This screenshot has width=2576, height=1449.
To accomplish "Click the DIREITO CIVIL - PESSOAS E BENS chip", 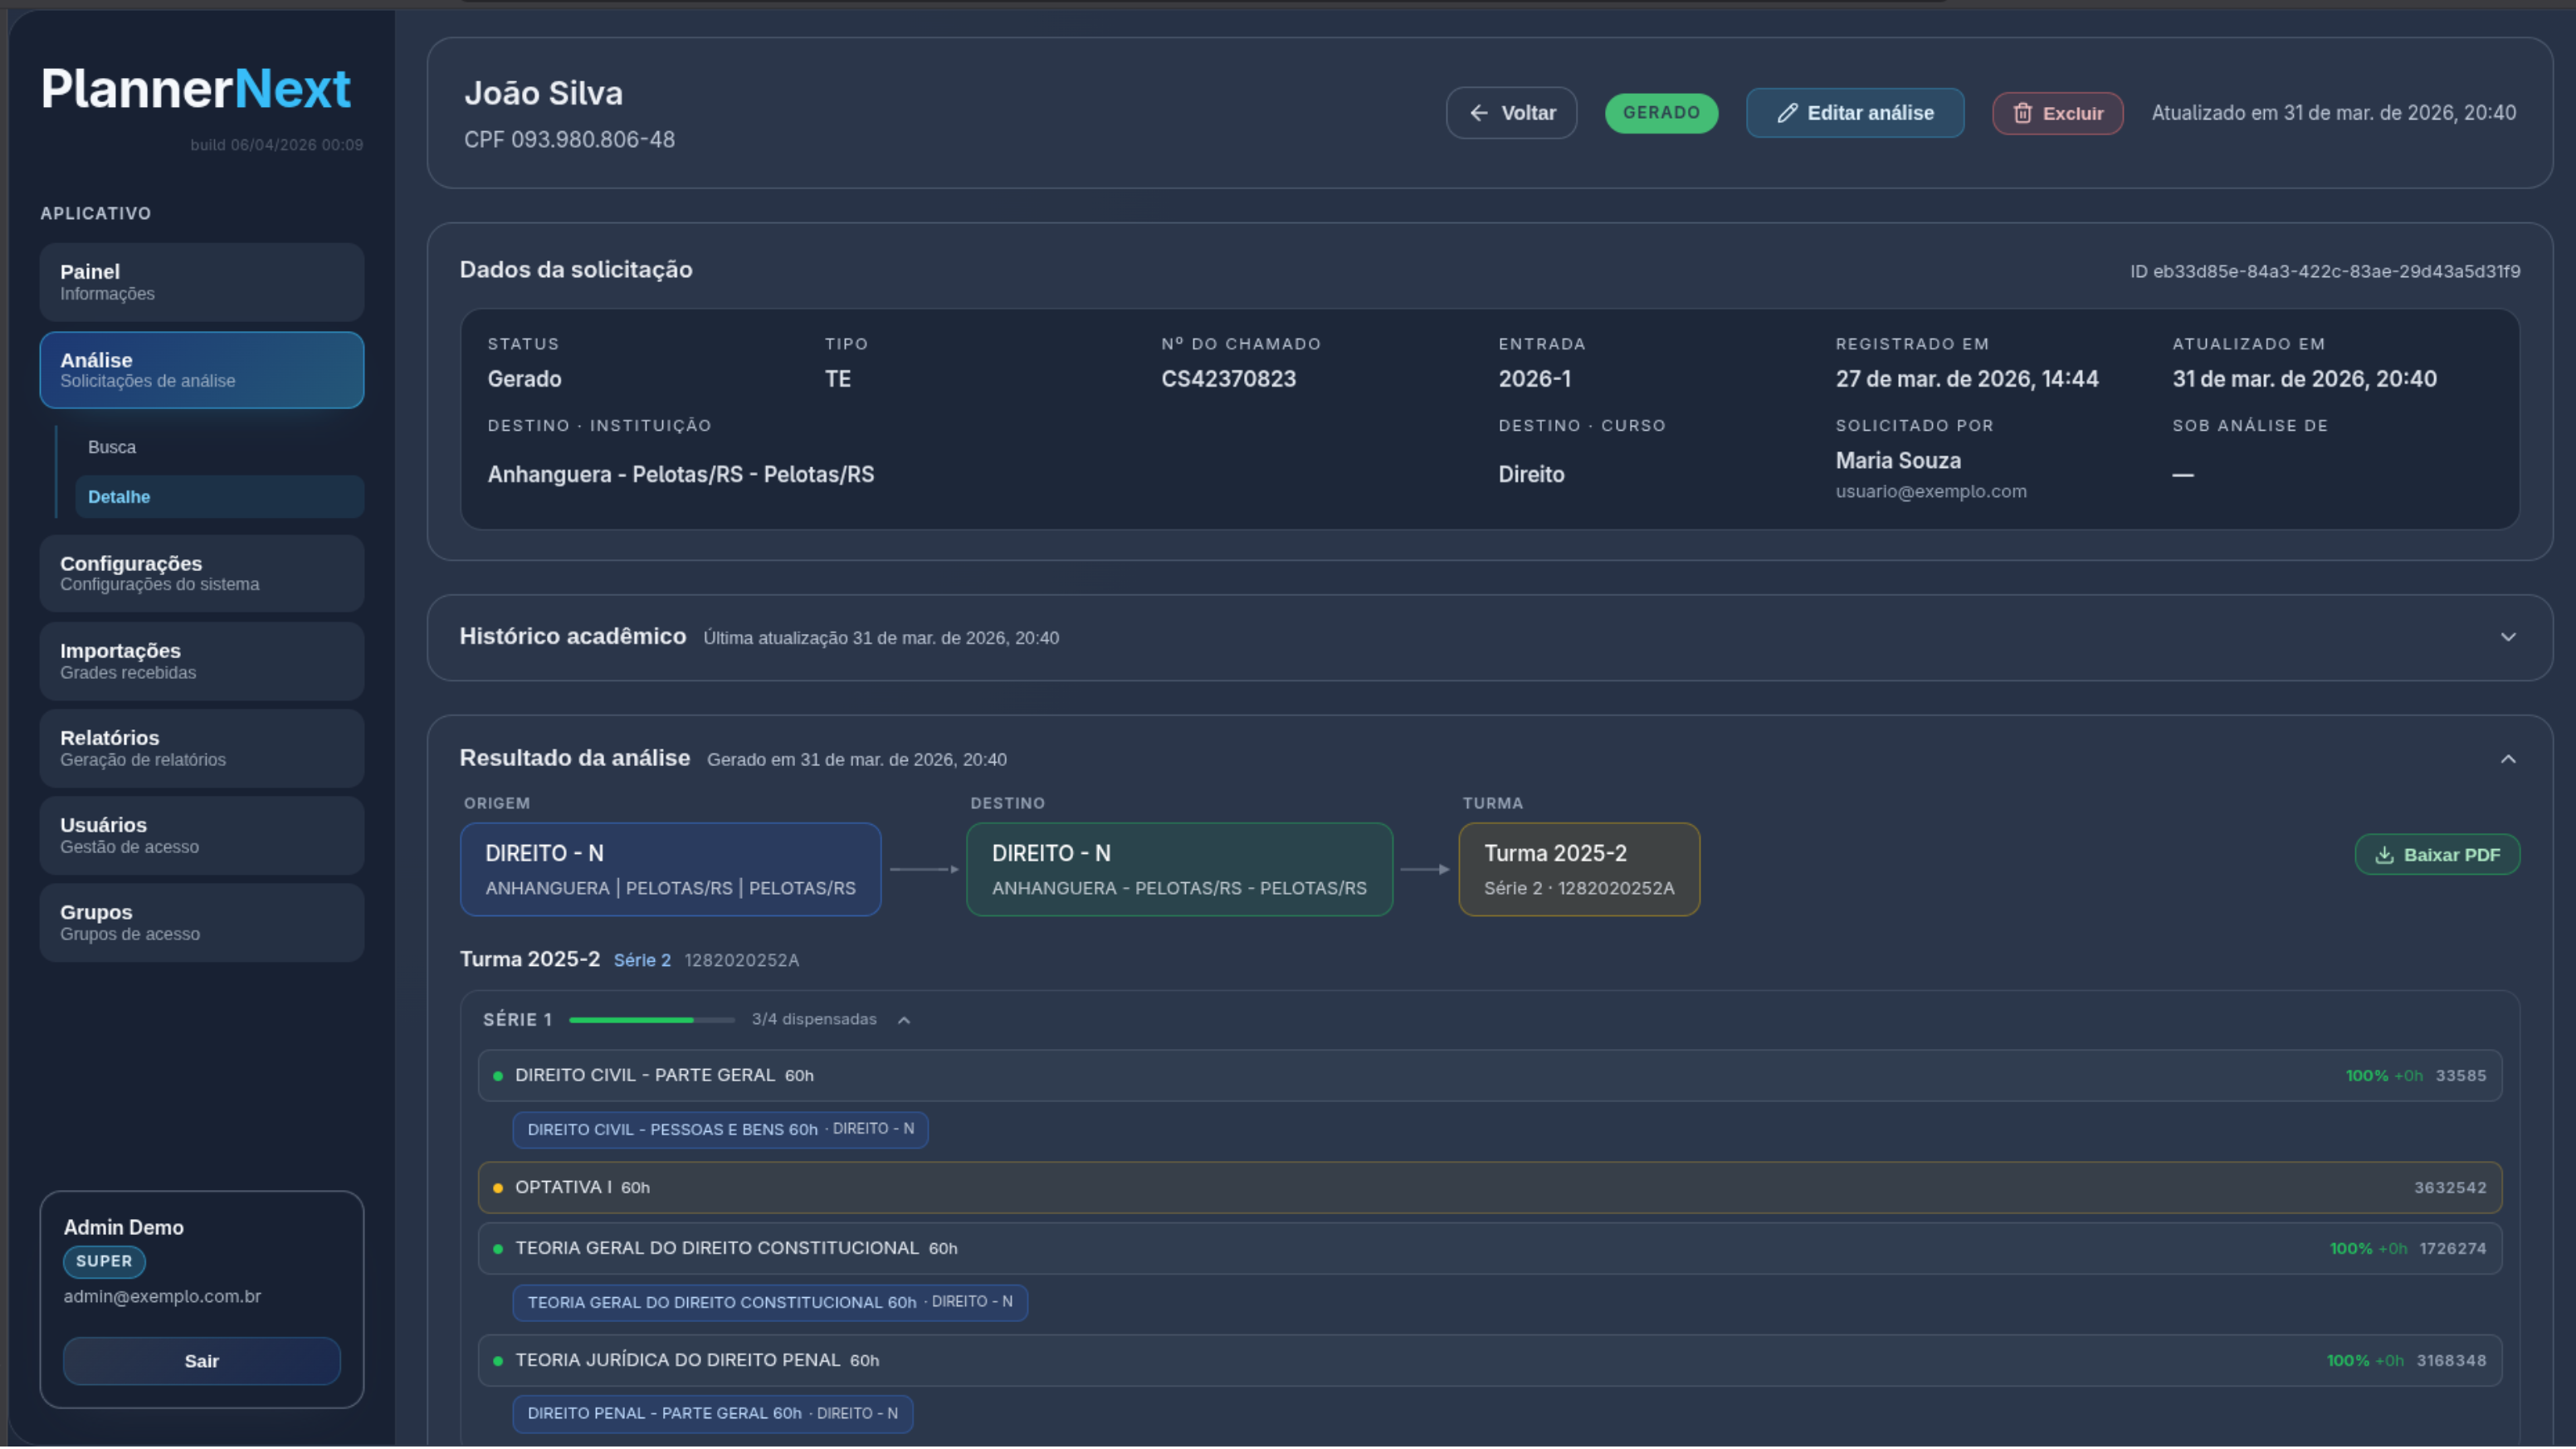I will click(721, 1130).
